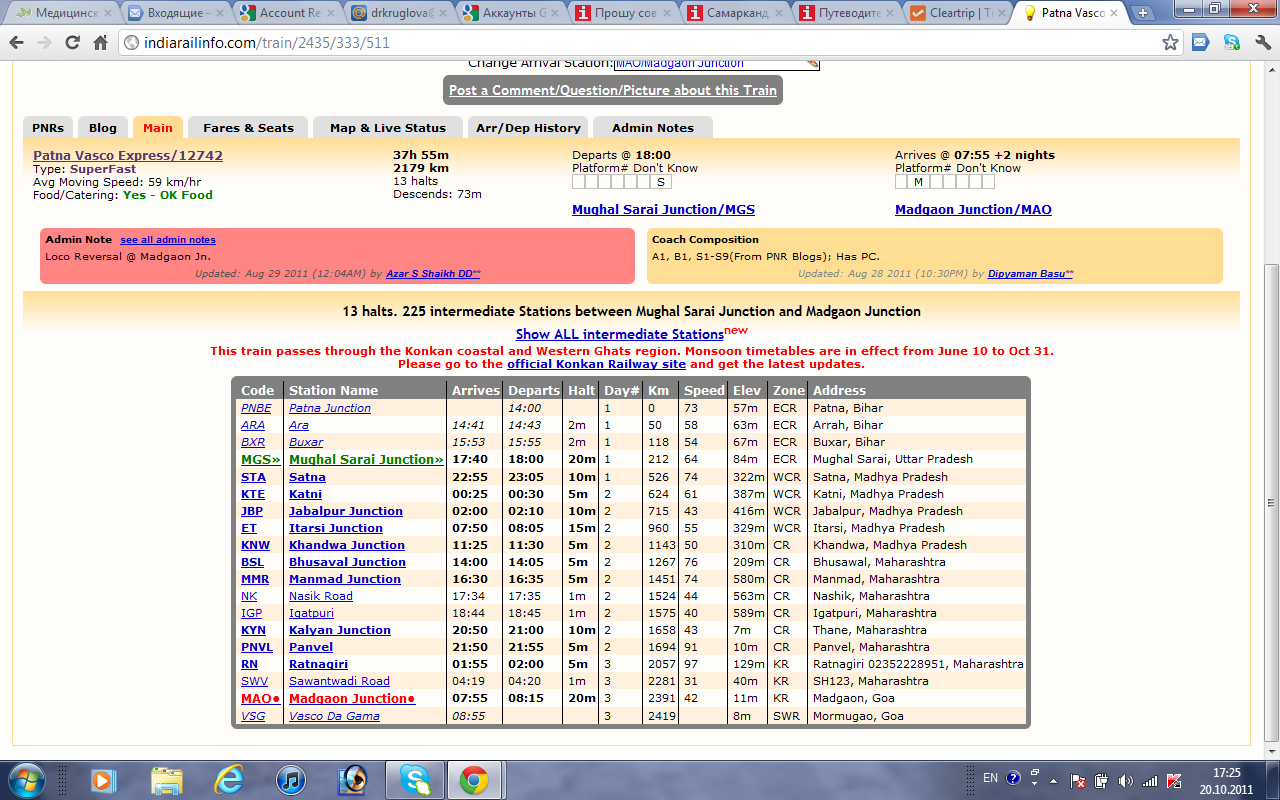Click the page's vertical scrollbar
Image resolution: width=1280 pixels, height=800 pixels.
pos(1271,400)
